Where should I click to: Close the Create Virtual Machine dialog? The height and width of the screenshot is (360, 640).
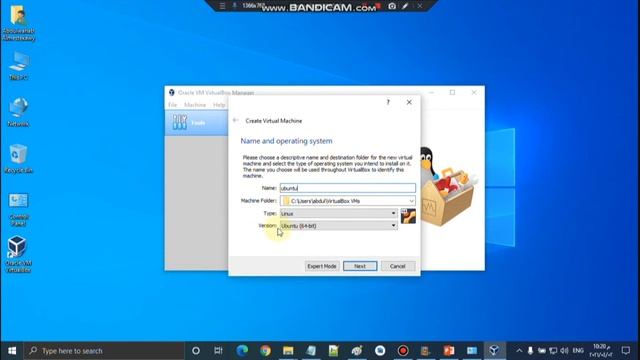(x=409, y=102)
